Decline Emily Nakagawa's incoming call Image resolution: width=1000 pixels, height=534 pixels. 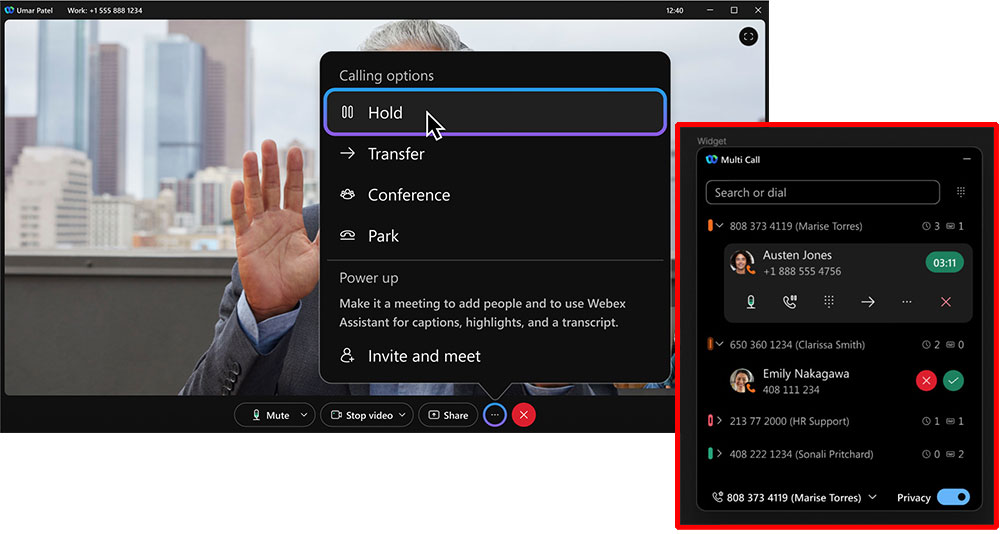tap(926, 380)
